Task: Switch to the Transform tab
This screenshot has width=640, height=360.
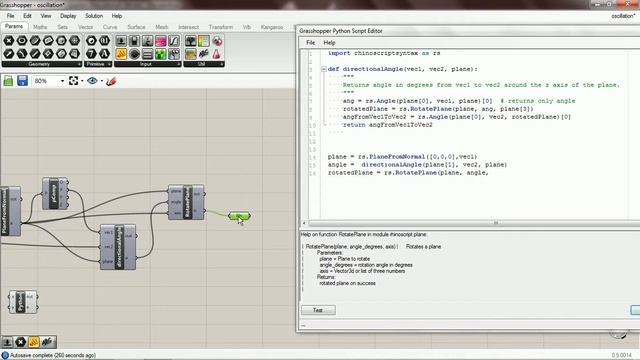Action: pyautogui.click(x=221, y=27)
